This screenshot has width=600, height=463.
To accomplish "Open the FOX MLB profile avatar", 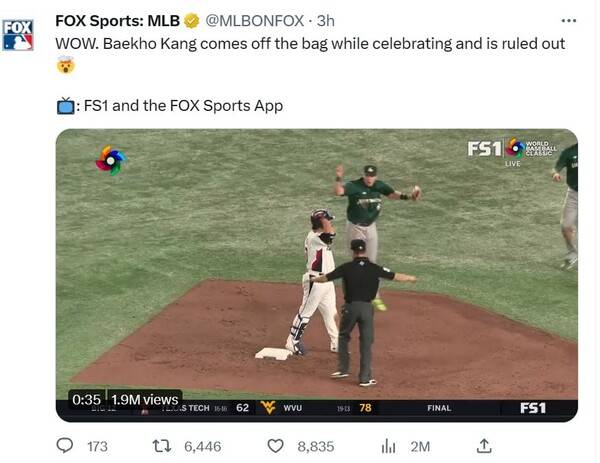I will click(18, 34).
